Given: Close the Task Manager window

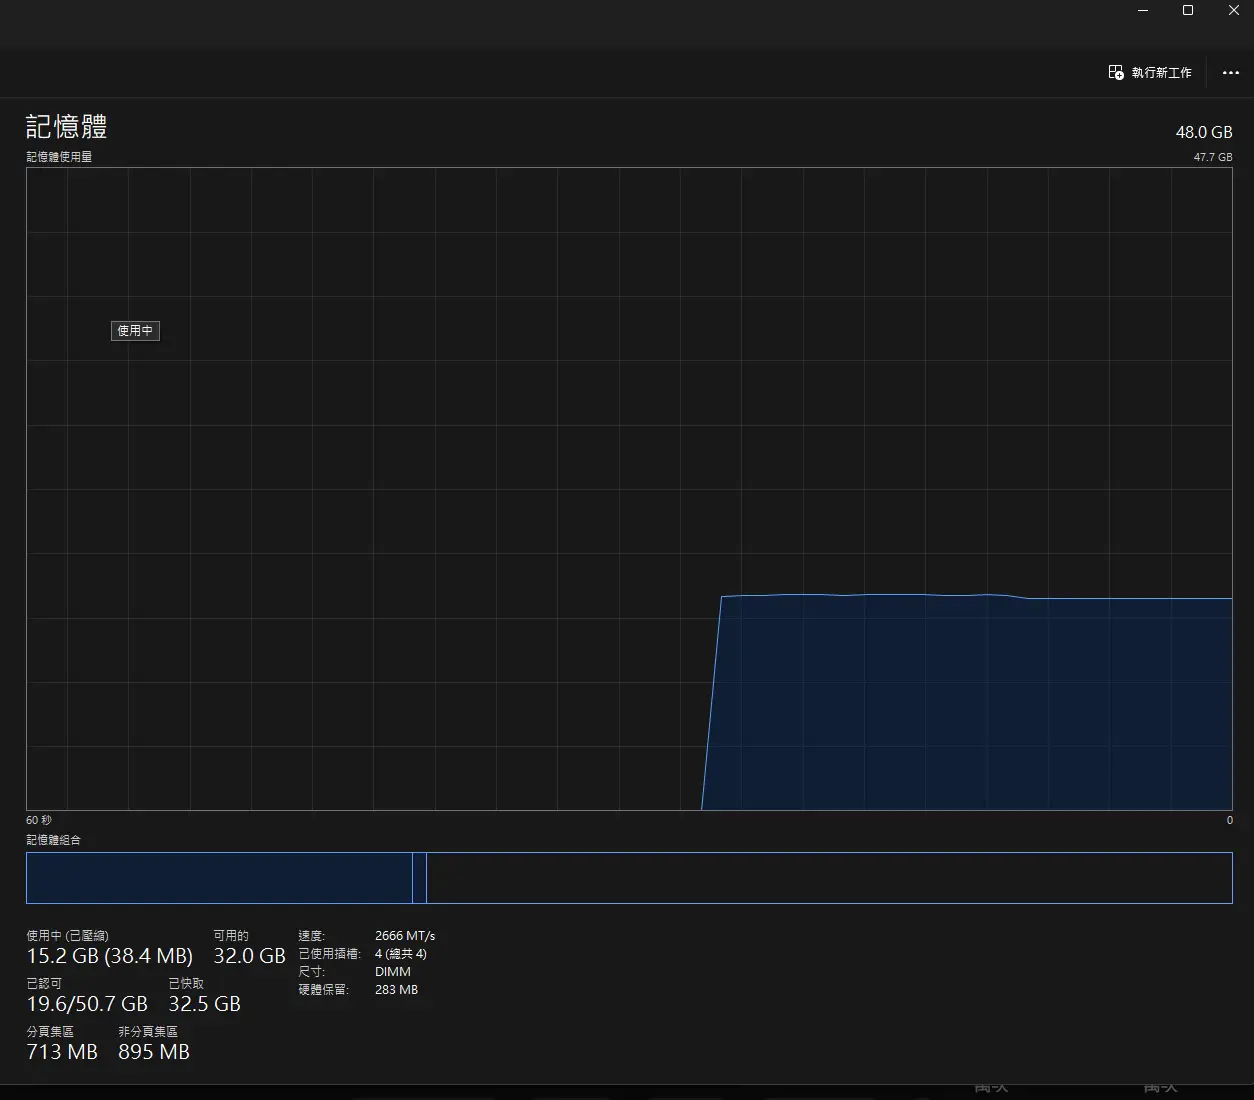Looking at the screenshot, I should click(1233, 11).
